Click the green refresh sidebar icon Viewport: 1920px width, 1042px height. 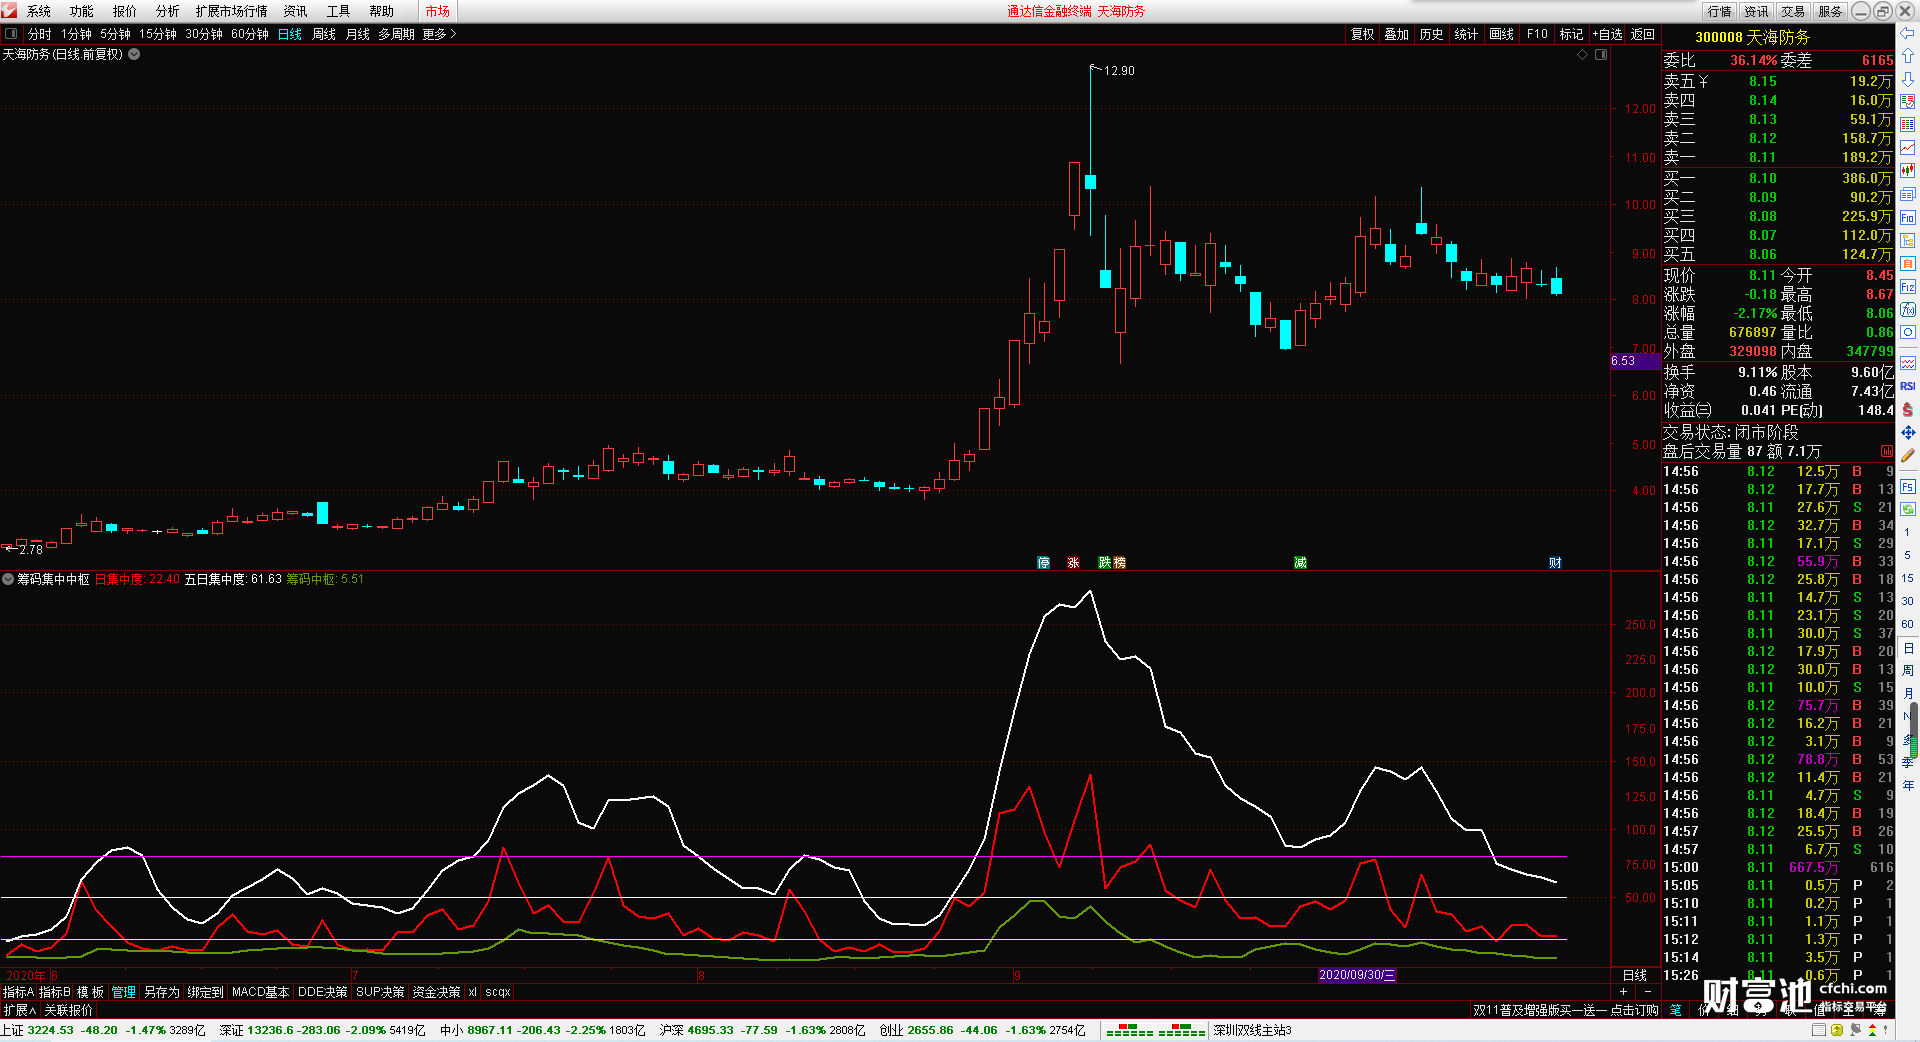click(1908, 509)
